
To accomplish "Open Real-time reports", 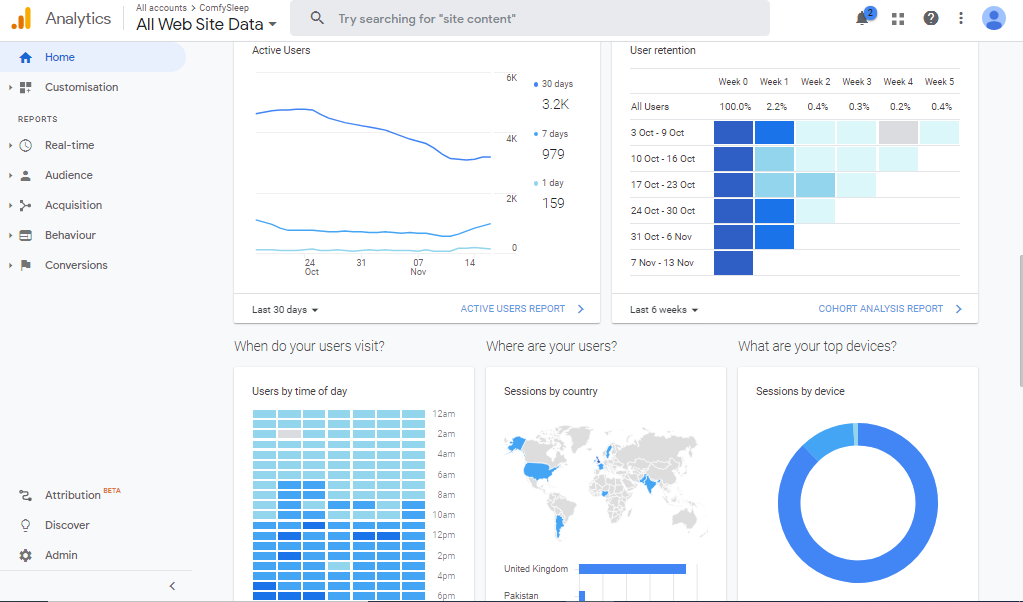I will coord(70,145).
